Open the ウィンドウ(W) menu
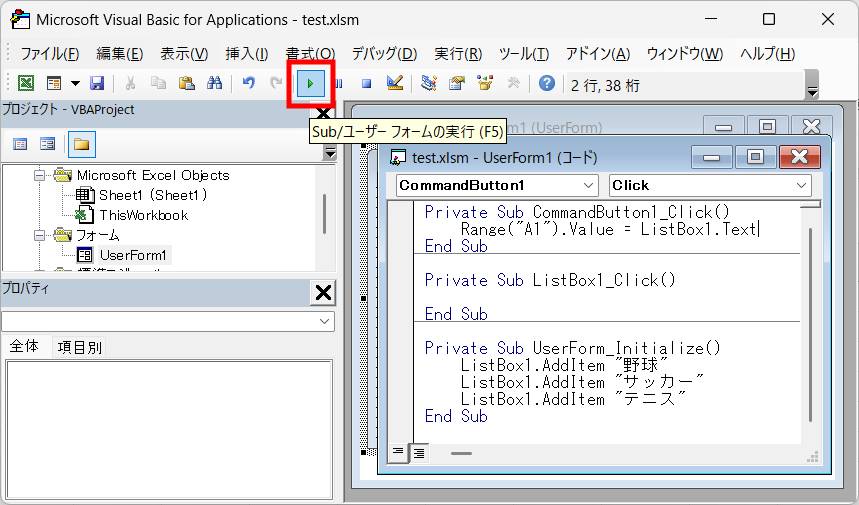 point(685,54)
